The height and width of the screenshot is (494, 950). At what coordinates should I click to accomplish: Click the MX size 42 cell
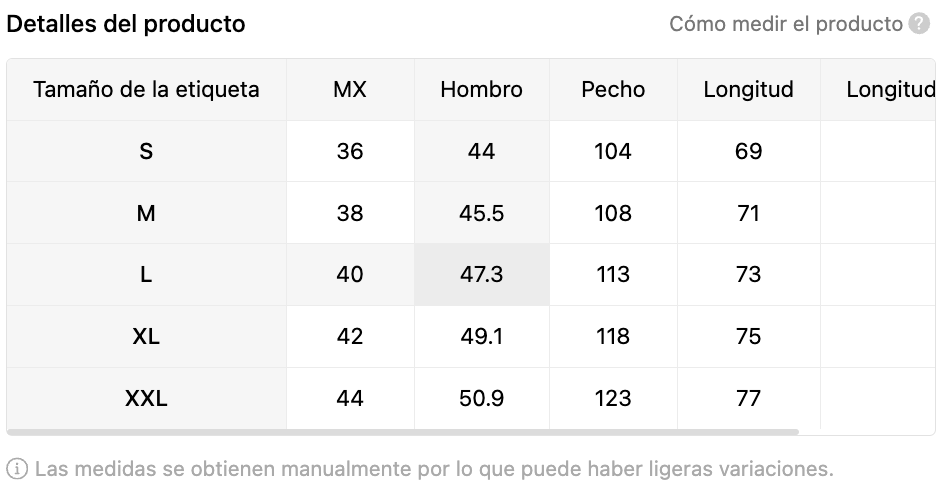[350, 336]
